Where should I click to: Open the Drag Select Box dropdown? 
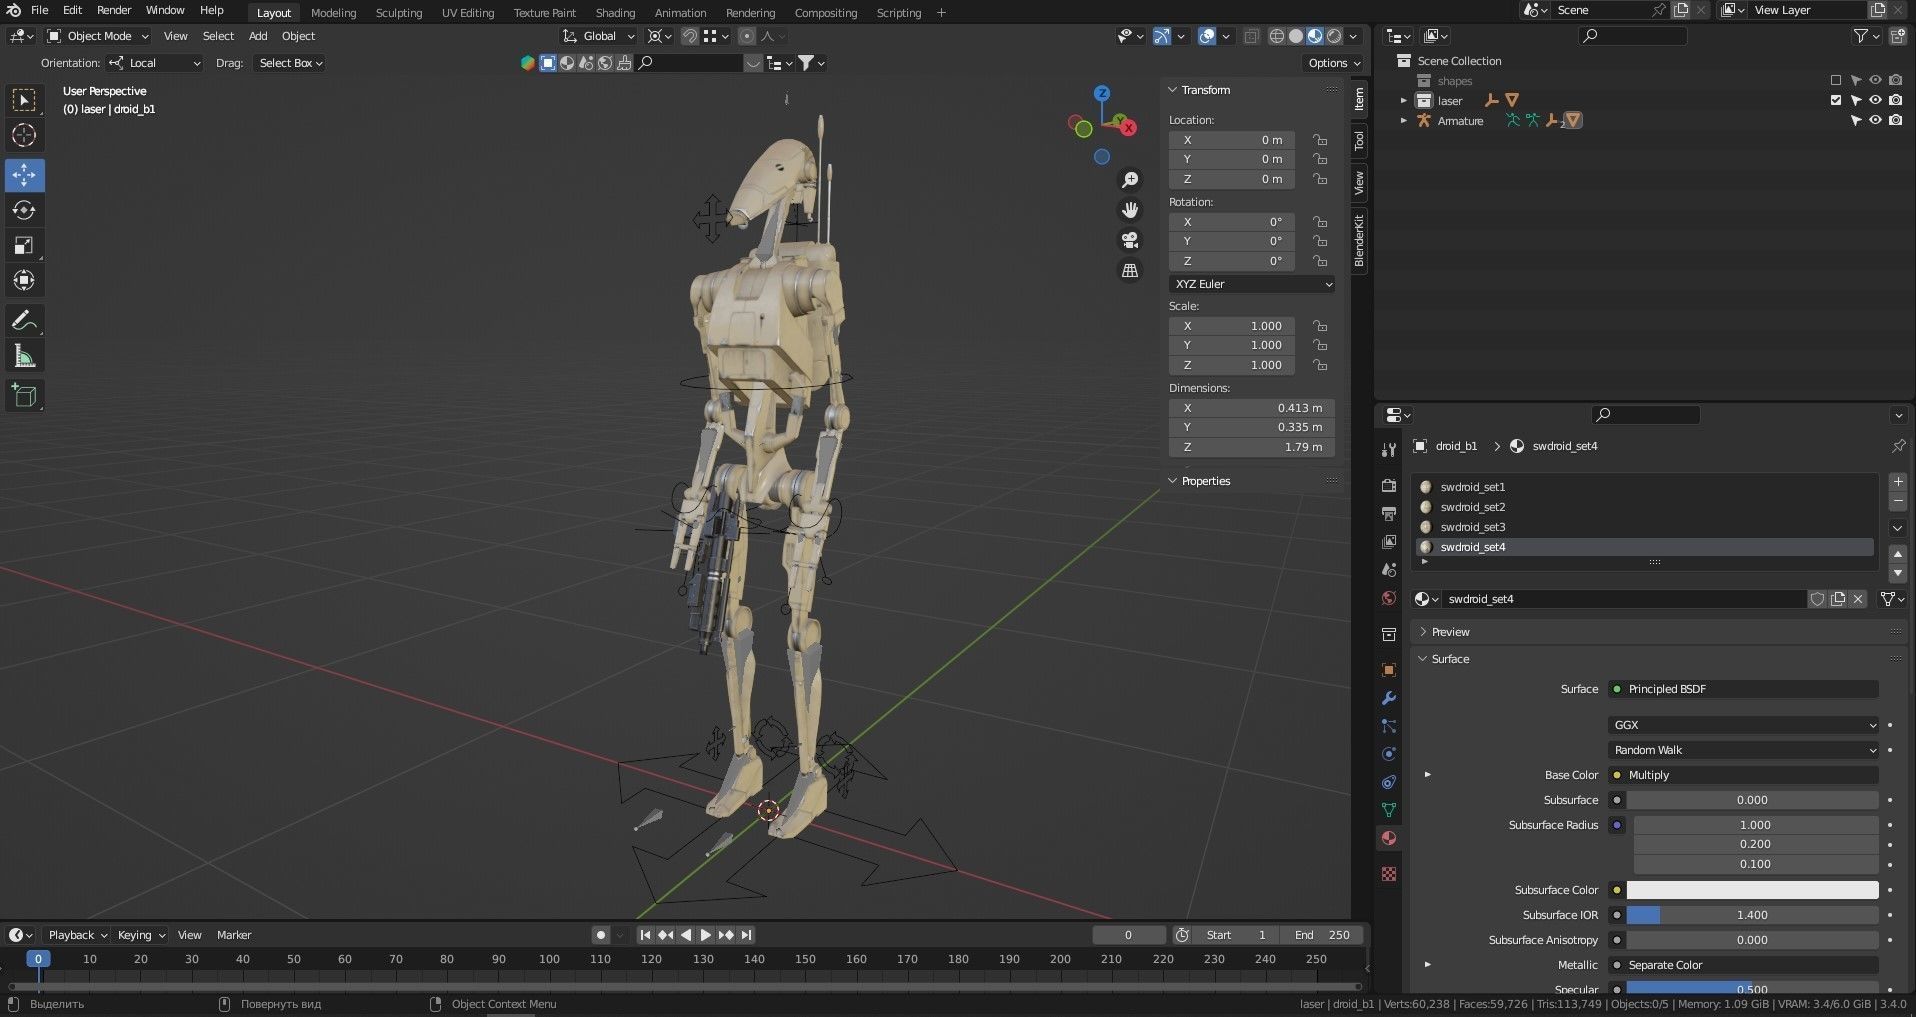click(290, 63)
